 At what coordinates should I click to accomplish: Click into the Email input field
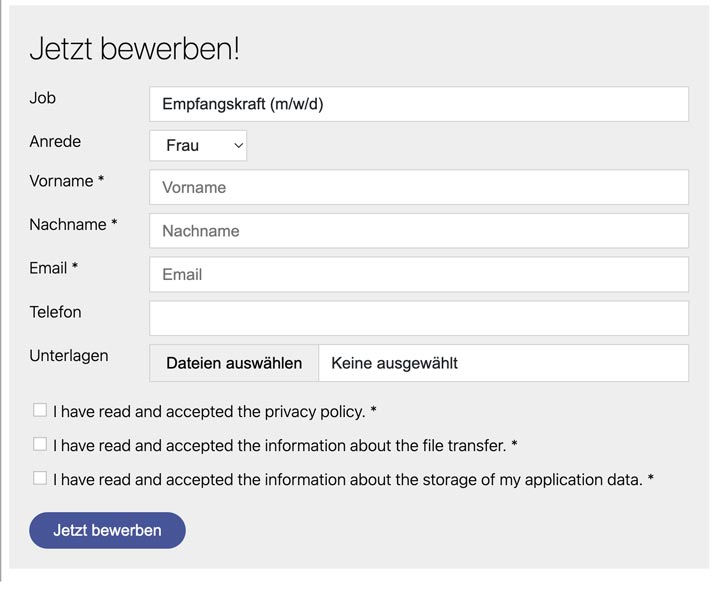(419, 274)
